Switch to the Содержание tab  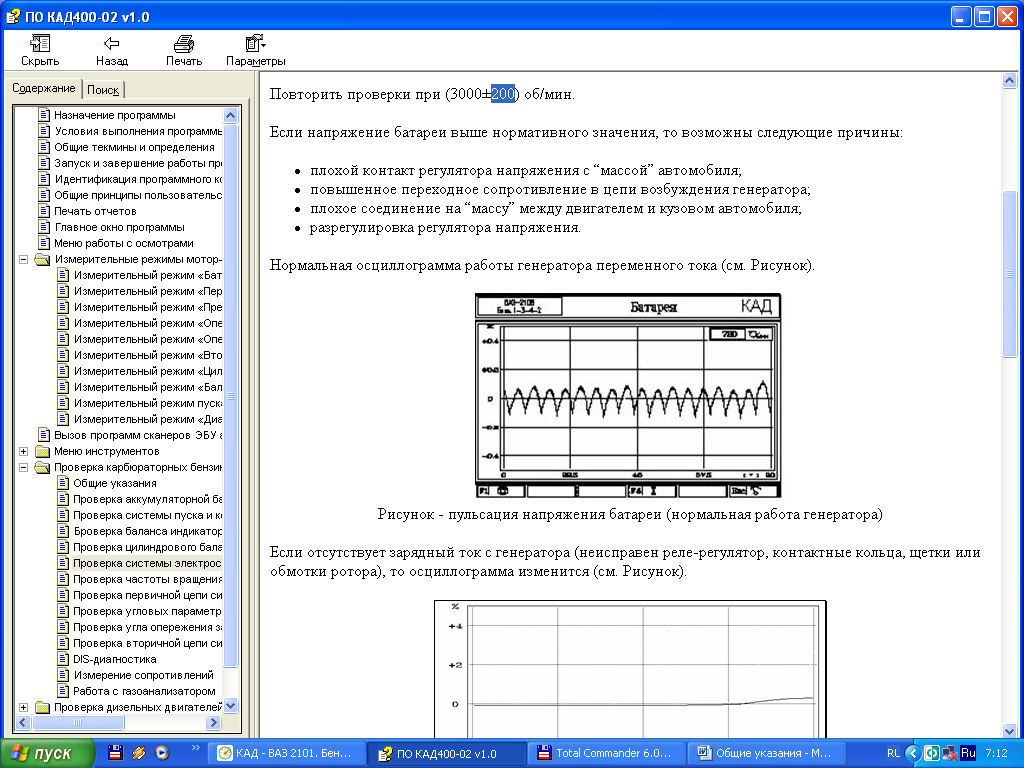coord(44,88)
